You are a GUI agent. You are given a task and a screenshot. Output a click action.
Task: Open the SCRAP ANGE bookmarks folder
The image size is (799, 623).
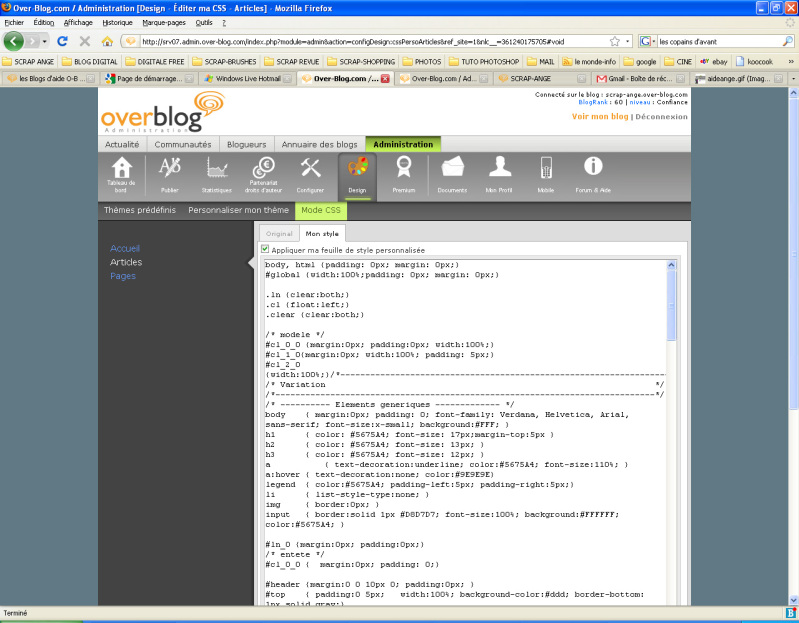tap(28, 62)
